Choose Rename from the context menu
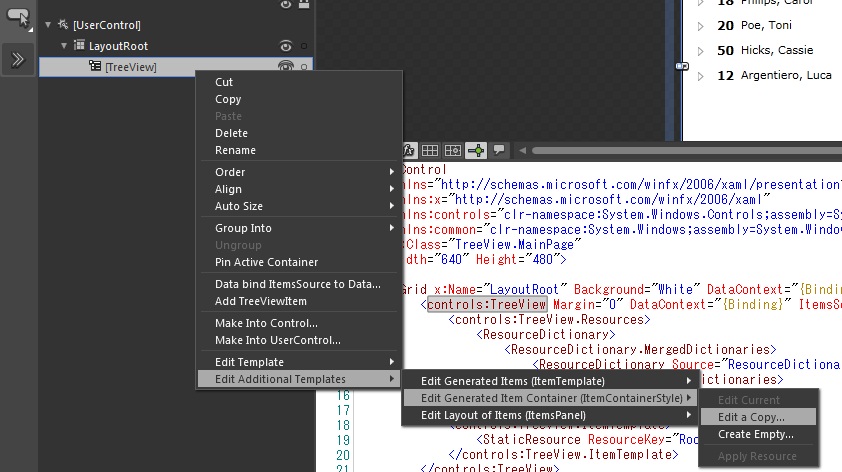 299,150
